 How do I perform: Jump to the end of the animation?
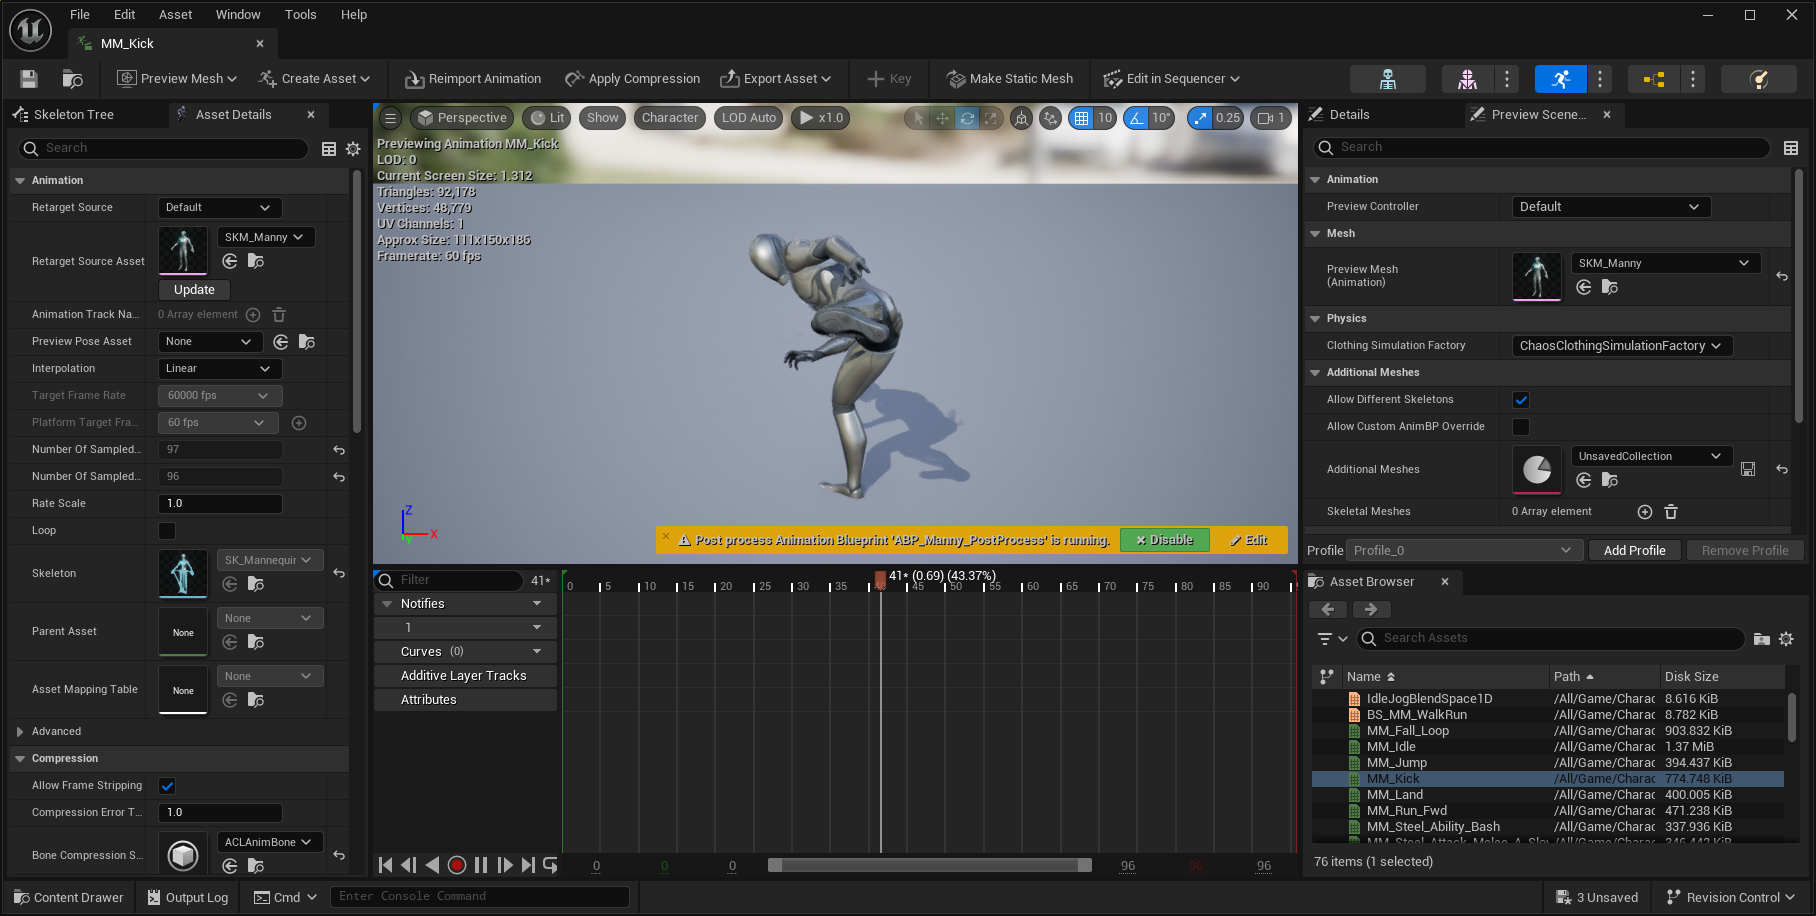click(x=528, y=865)
